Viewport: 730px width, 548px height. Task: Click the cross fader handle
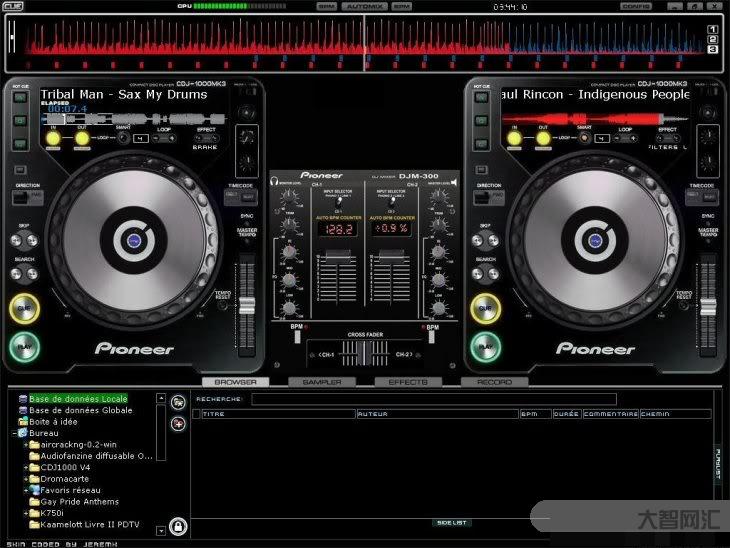pyautogui.click(x=365, y=353)
